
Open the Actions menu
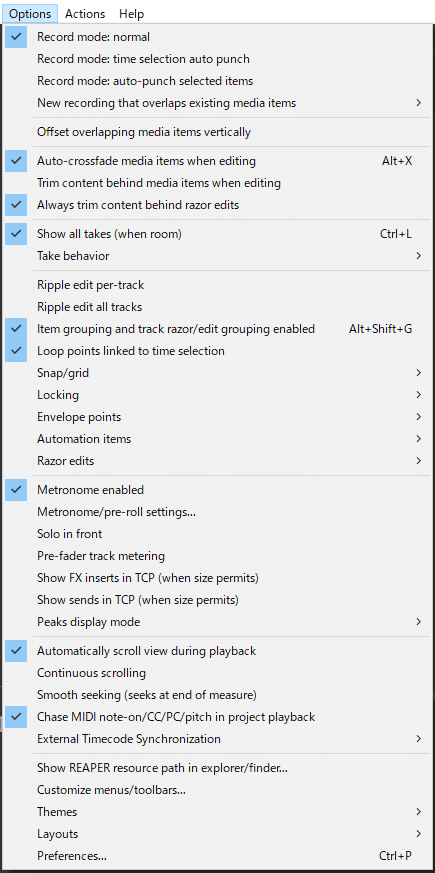tap(85, 14)
